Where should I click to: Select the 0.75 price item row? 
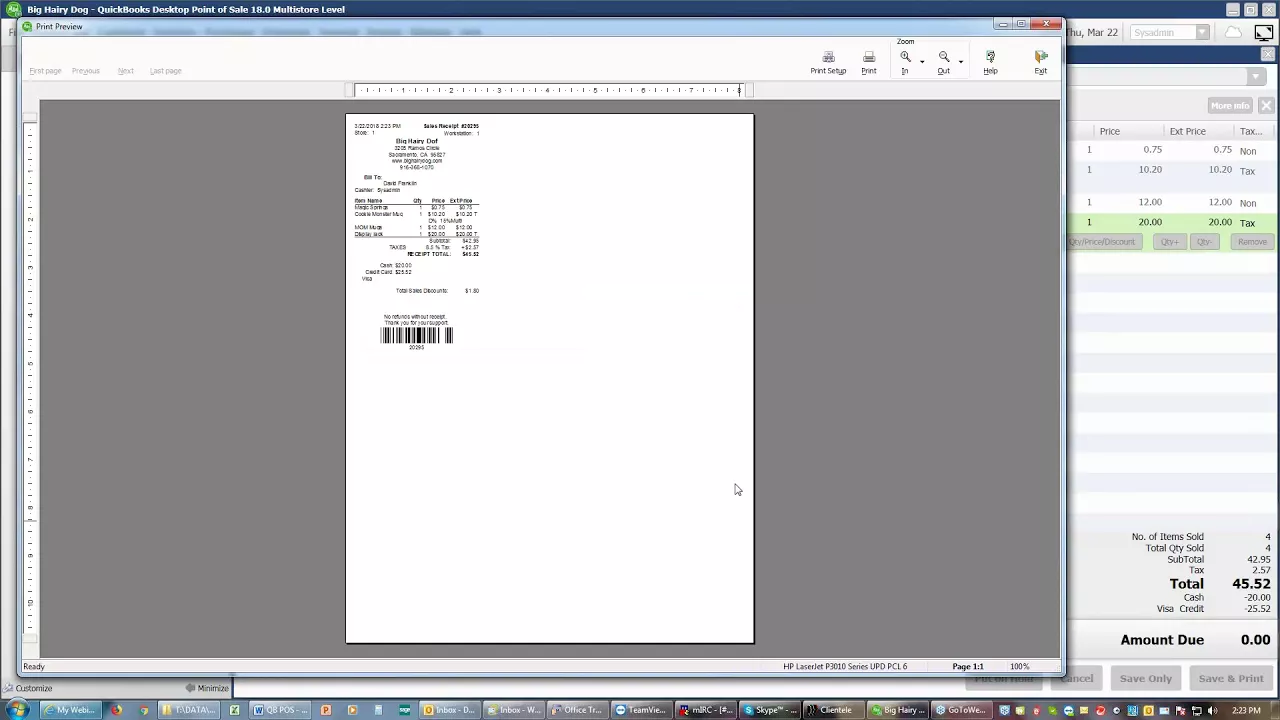click(x=1173, y=150)
